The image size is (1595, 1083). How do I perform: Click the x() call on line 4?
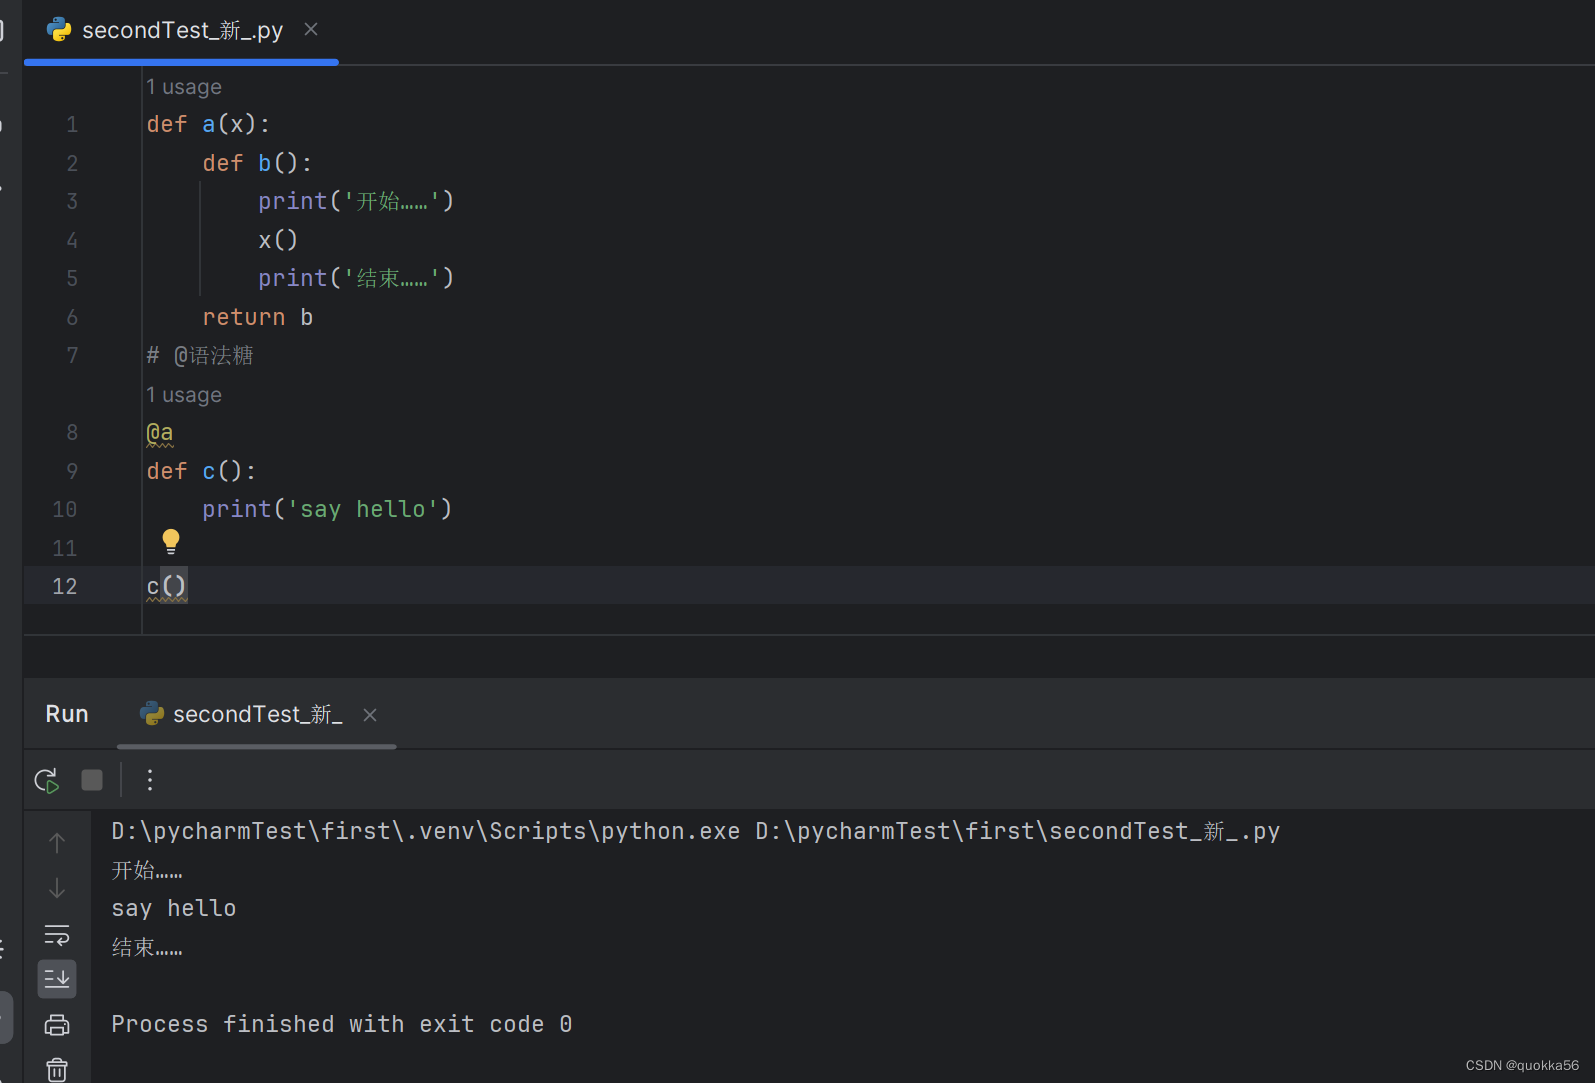point(278,240)
